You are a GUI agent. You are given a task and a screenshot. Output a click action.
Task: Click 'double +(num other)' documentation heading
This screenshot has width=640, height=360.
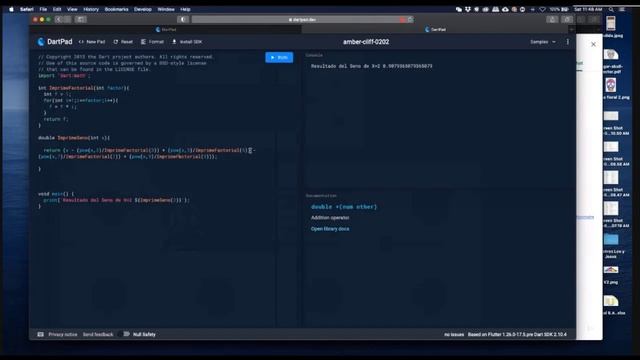[344, 207]
